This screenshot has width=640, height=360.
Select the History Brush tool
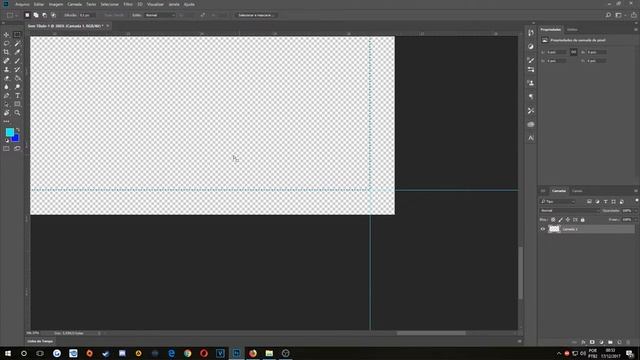point(17,69)
